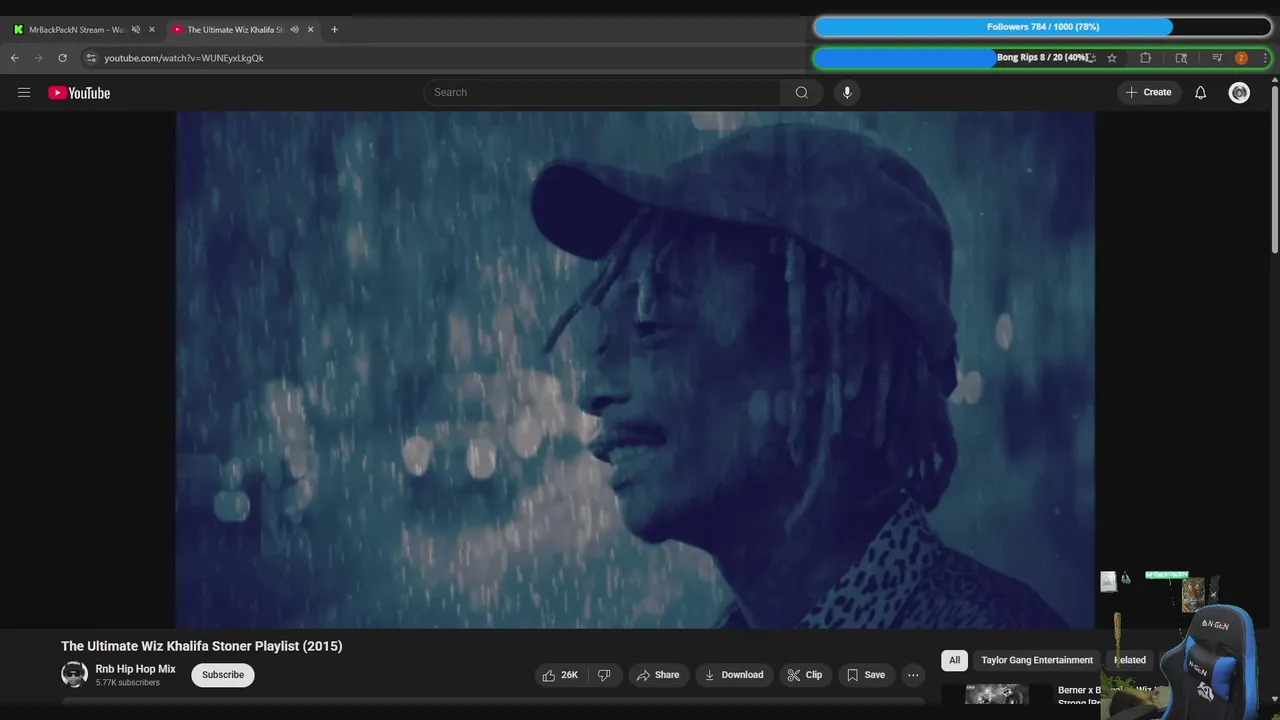The height and width of the screenshot is (720, 1280).
Task: Dislike the video with thumbs down
Action: [x=604, y=675]
